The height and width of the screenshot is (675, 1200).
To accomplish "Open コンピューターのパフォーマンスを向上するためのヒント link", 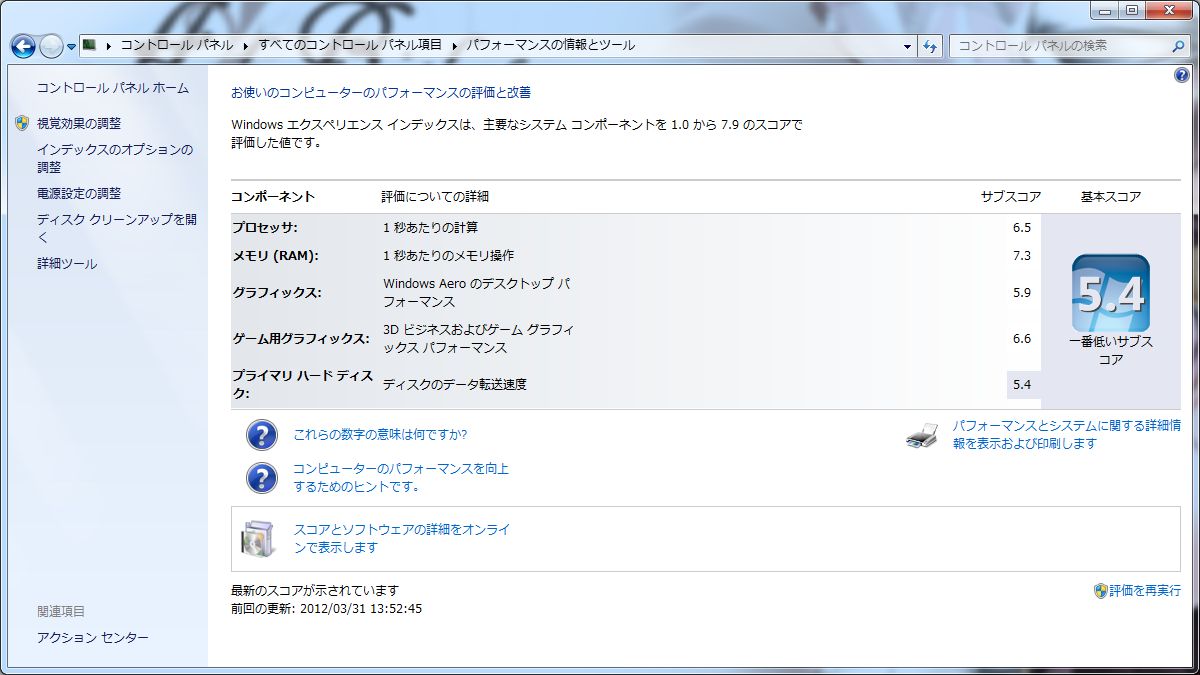I will (x=401, y=478).
